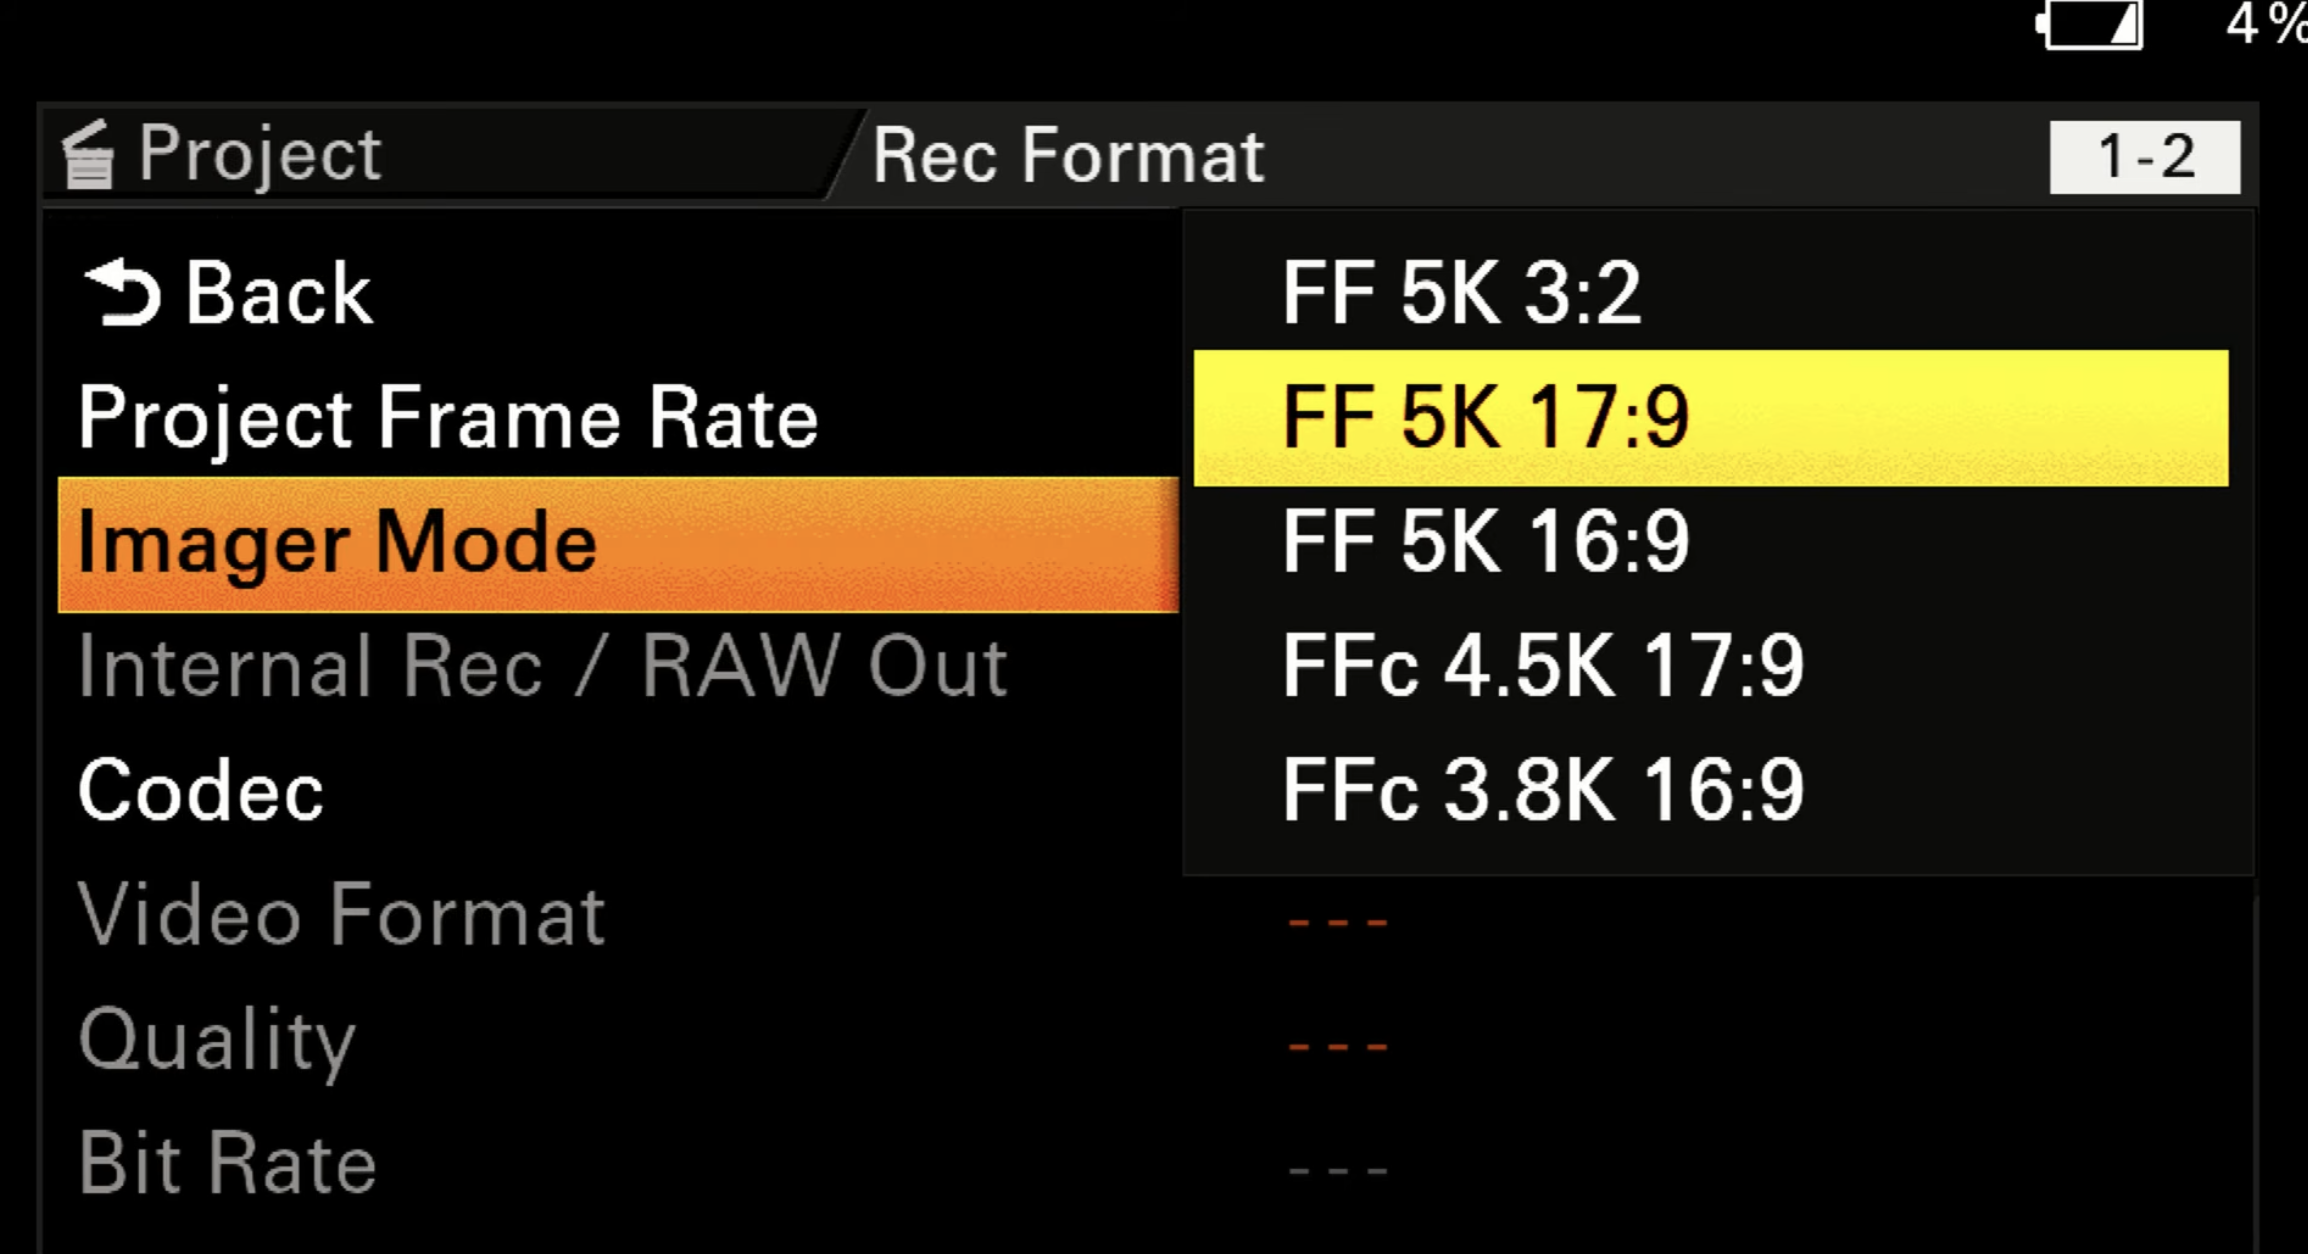2308x1254 pixels.
Task: Click the battery level icon
Action: (x=2090, y=24)
